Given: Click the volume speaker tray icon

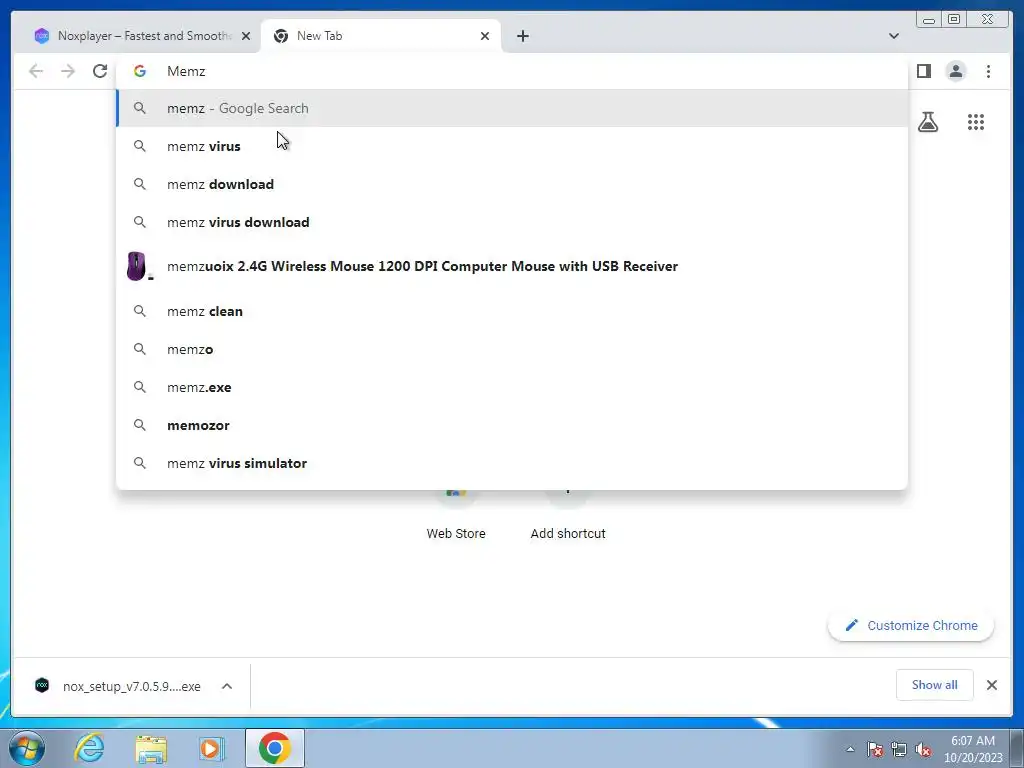Looking at the screenshot, I should [923, 749].
